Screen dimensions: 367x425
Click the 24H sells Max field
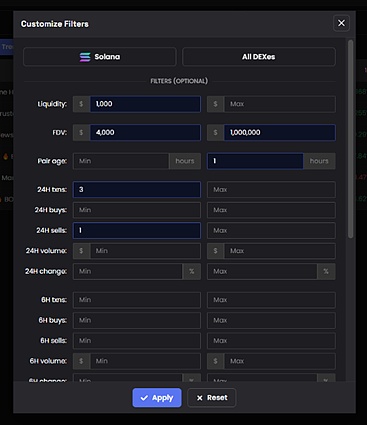pyautogui.click(x=271, y=231)
